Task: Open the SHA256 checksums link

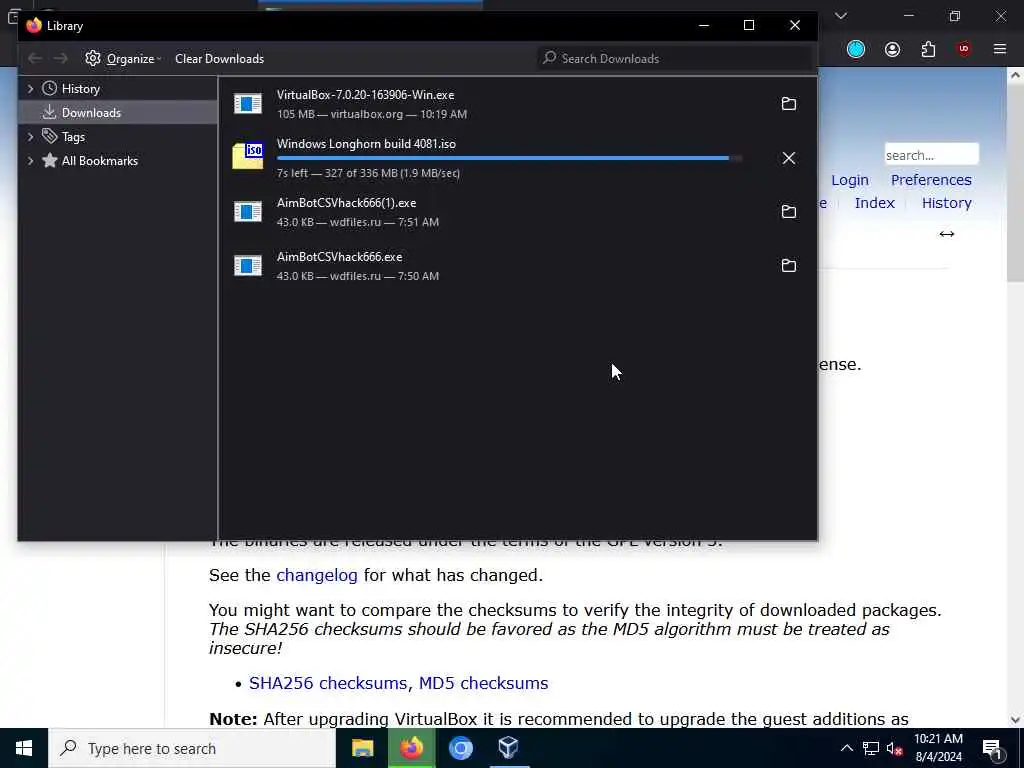Action: [x=328, y=683]
